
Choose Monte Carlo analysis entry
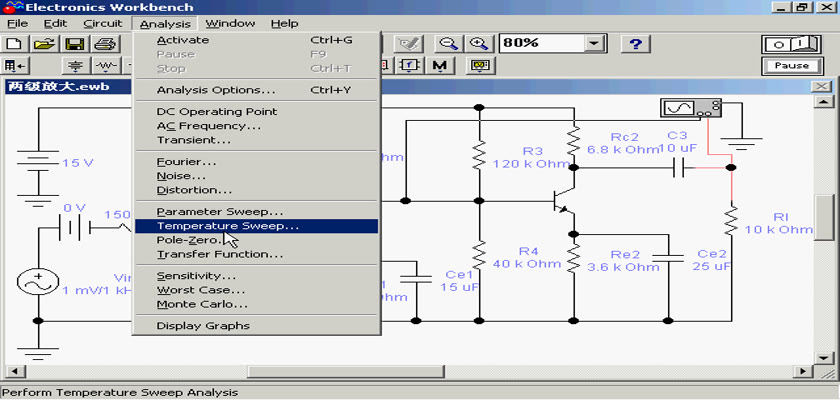point(257,304)
